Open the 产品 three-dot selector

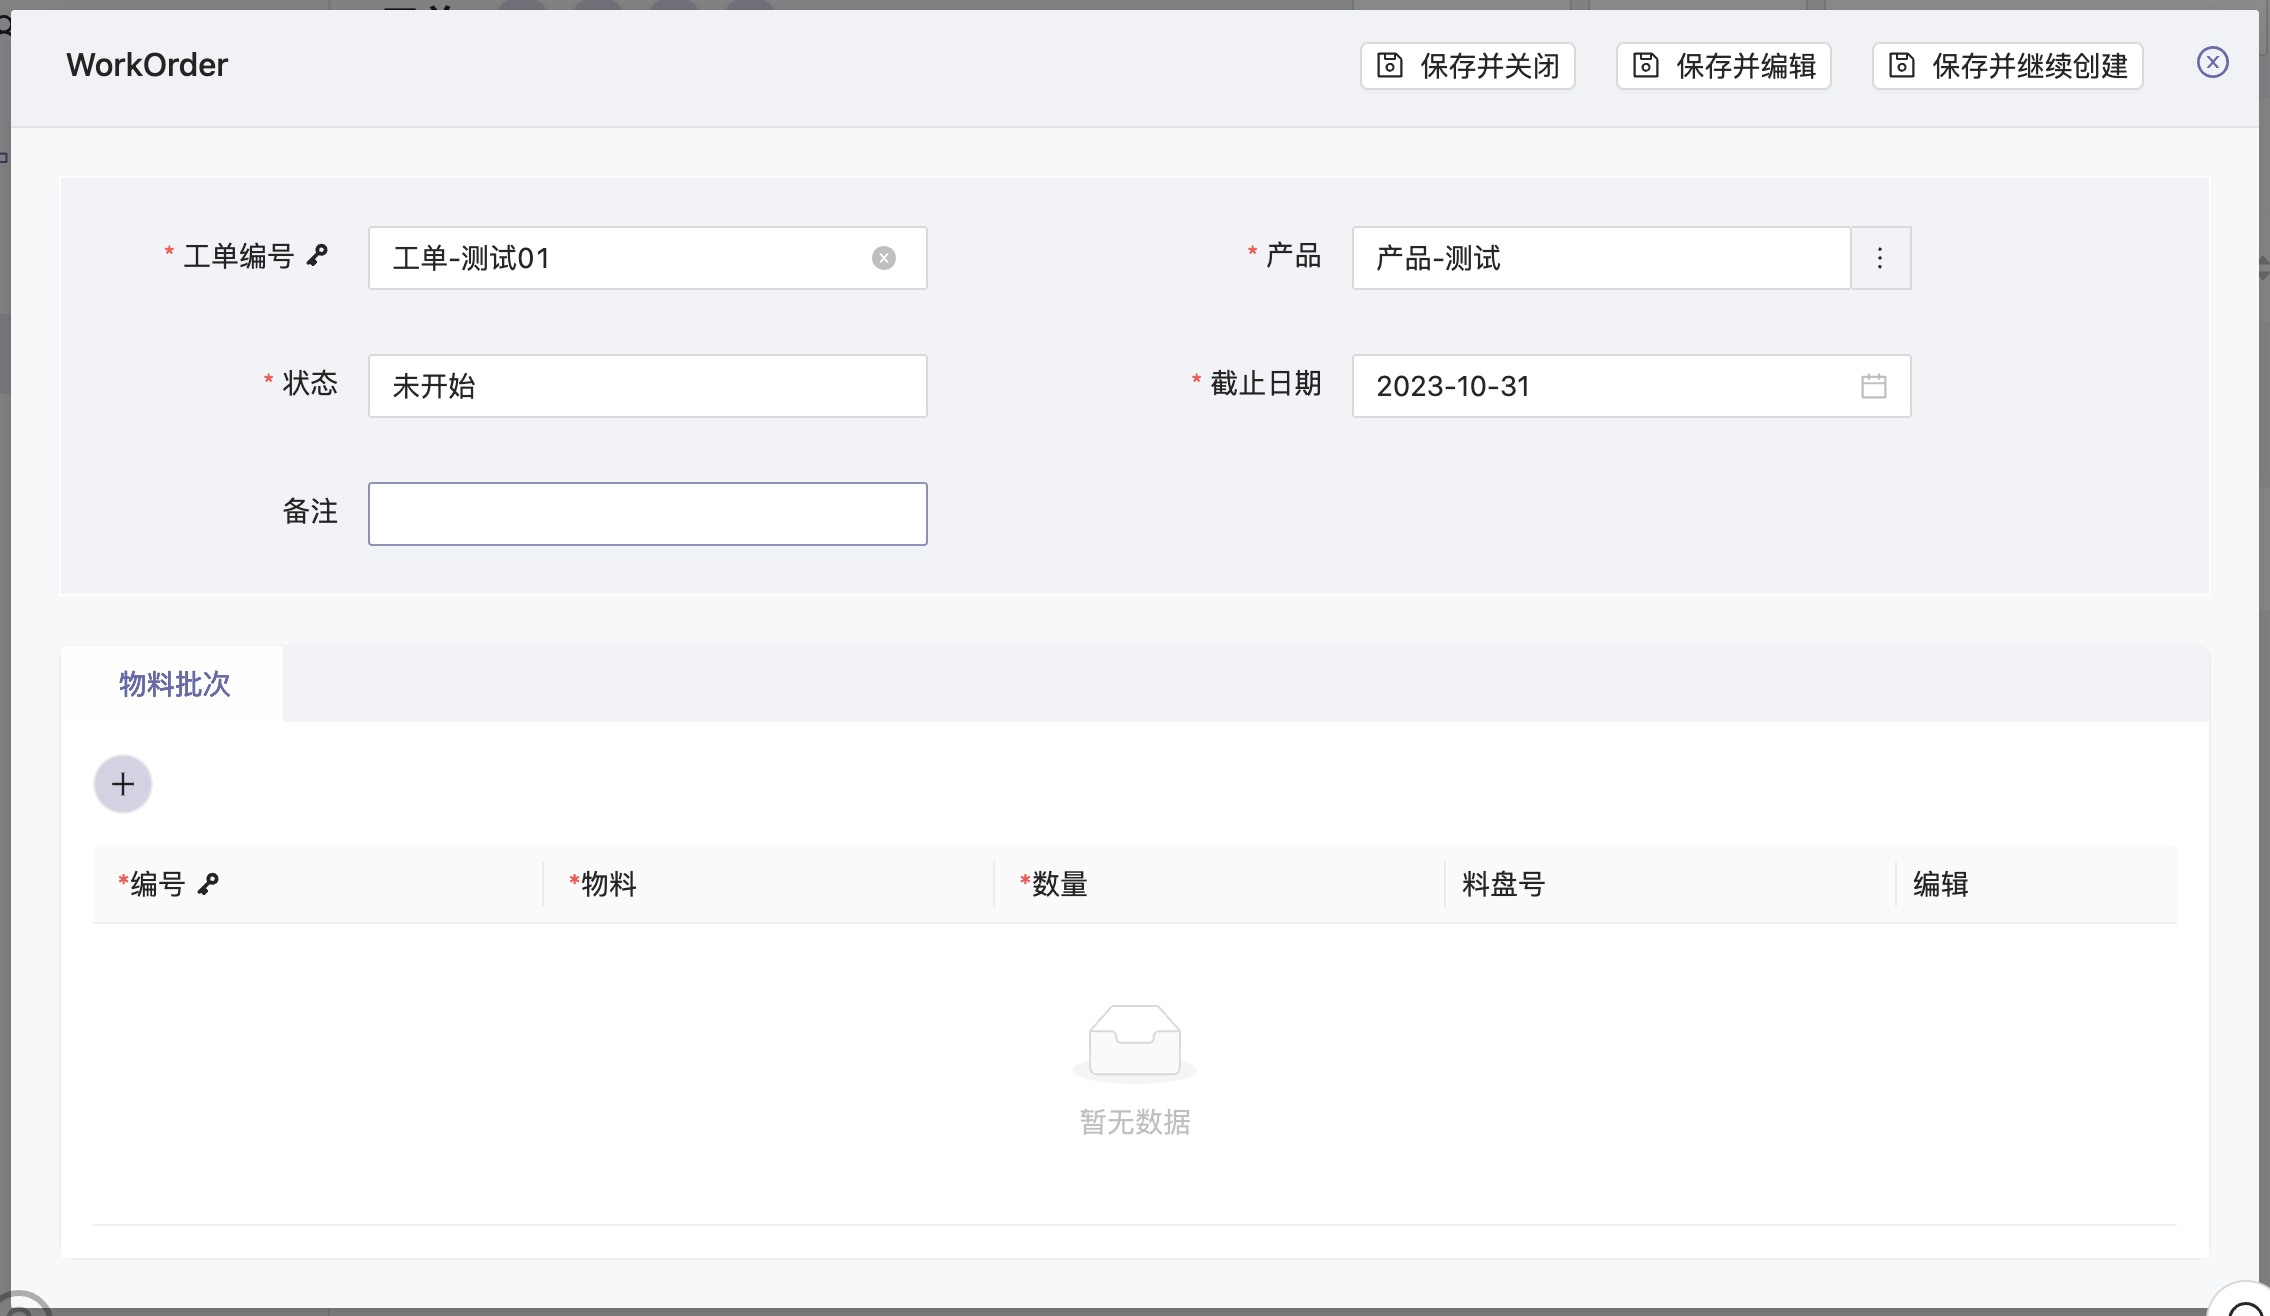click(1880, 258)
